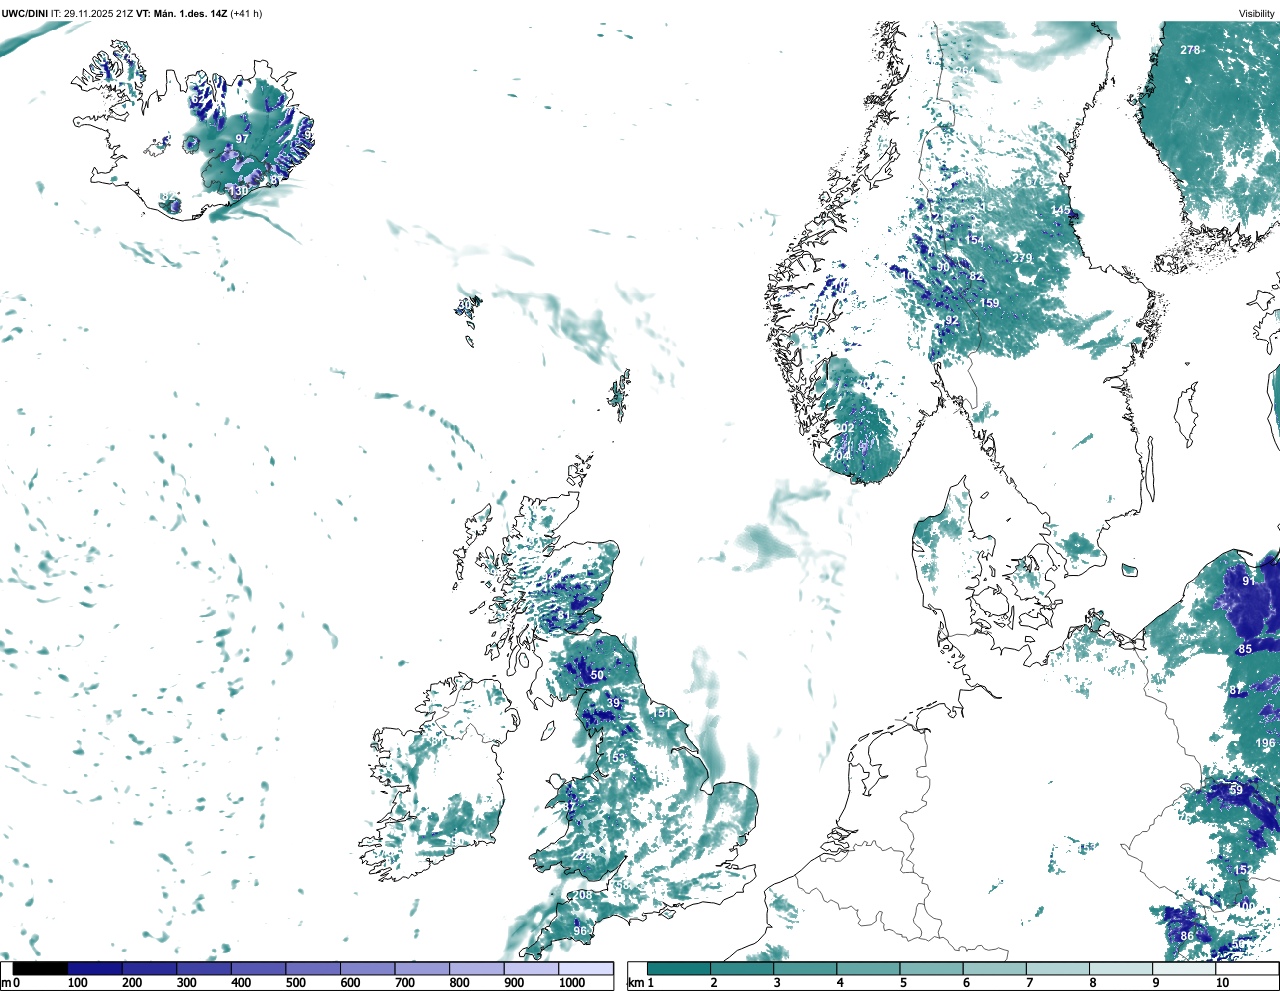Click the '39' visibility value over northern England
This screenshot has height=991, width=1280.
point(614,703)
